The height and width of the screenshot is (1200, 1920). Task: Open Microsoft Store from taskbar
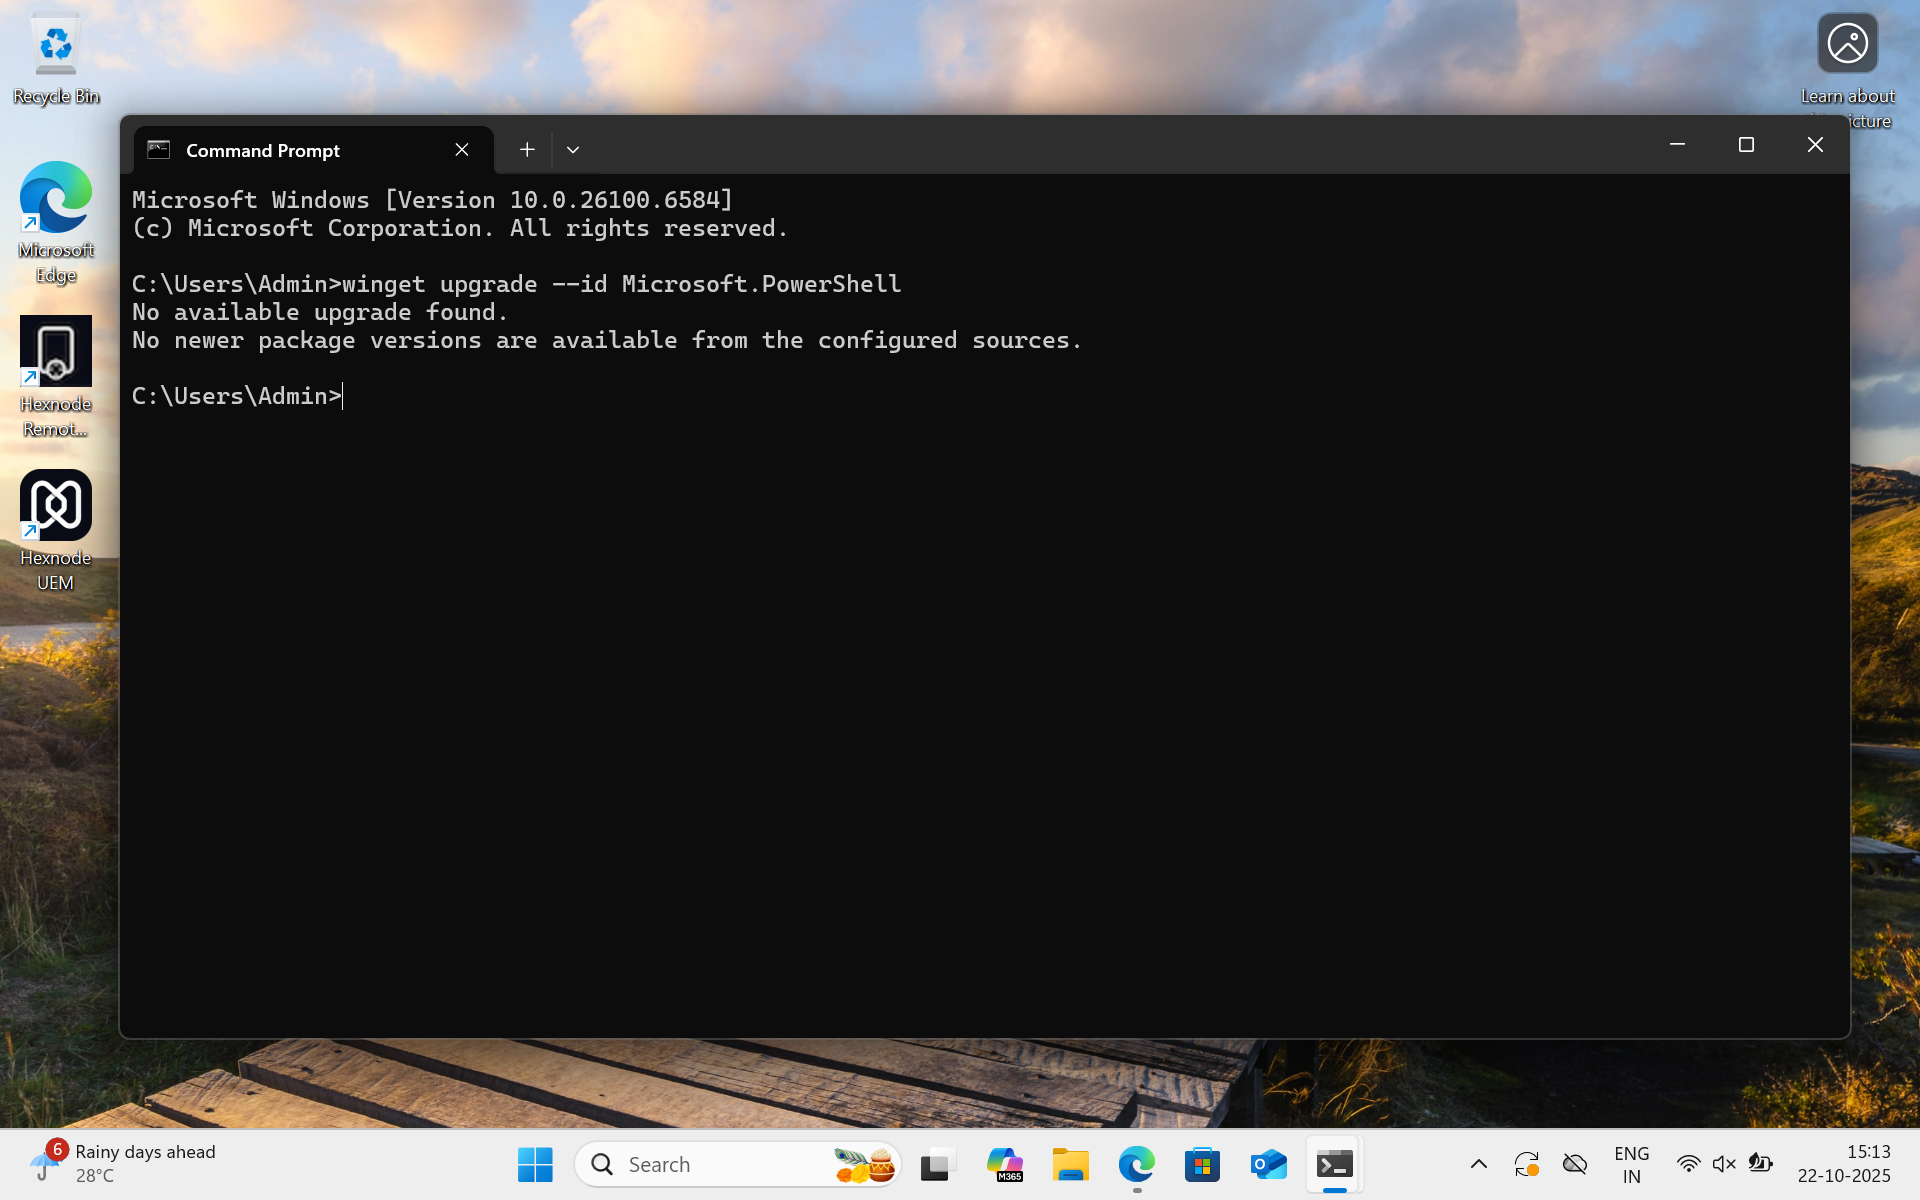[1202, 1164]
